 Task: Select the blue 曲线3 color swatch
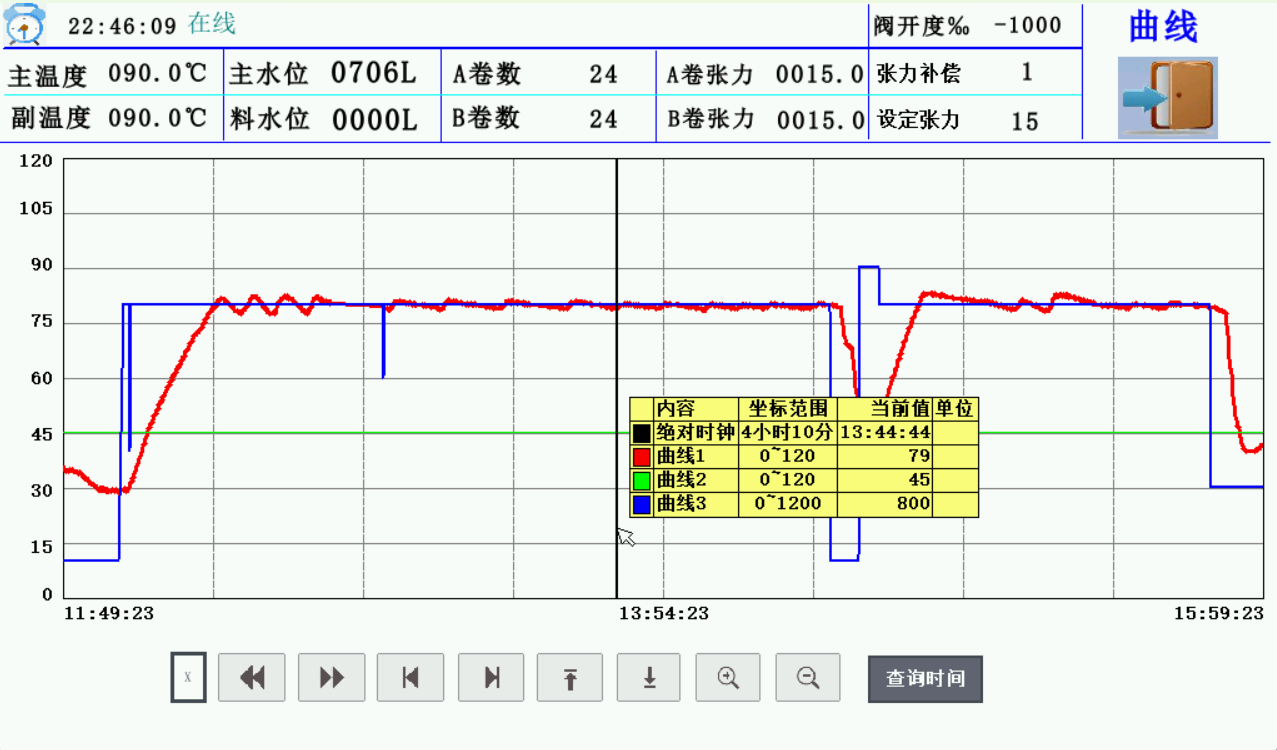[642, 504]
